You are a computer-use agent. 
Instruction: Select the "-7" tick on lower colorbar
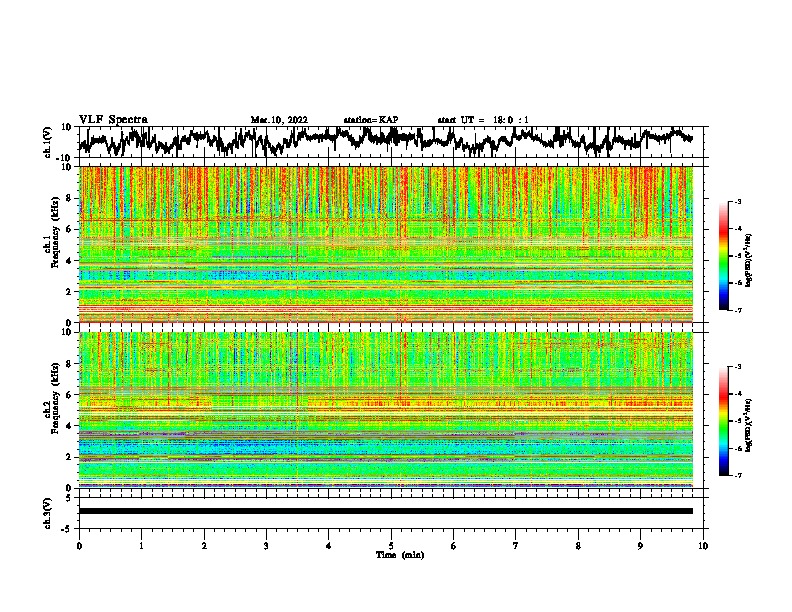[737, 475]
